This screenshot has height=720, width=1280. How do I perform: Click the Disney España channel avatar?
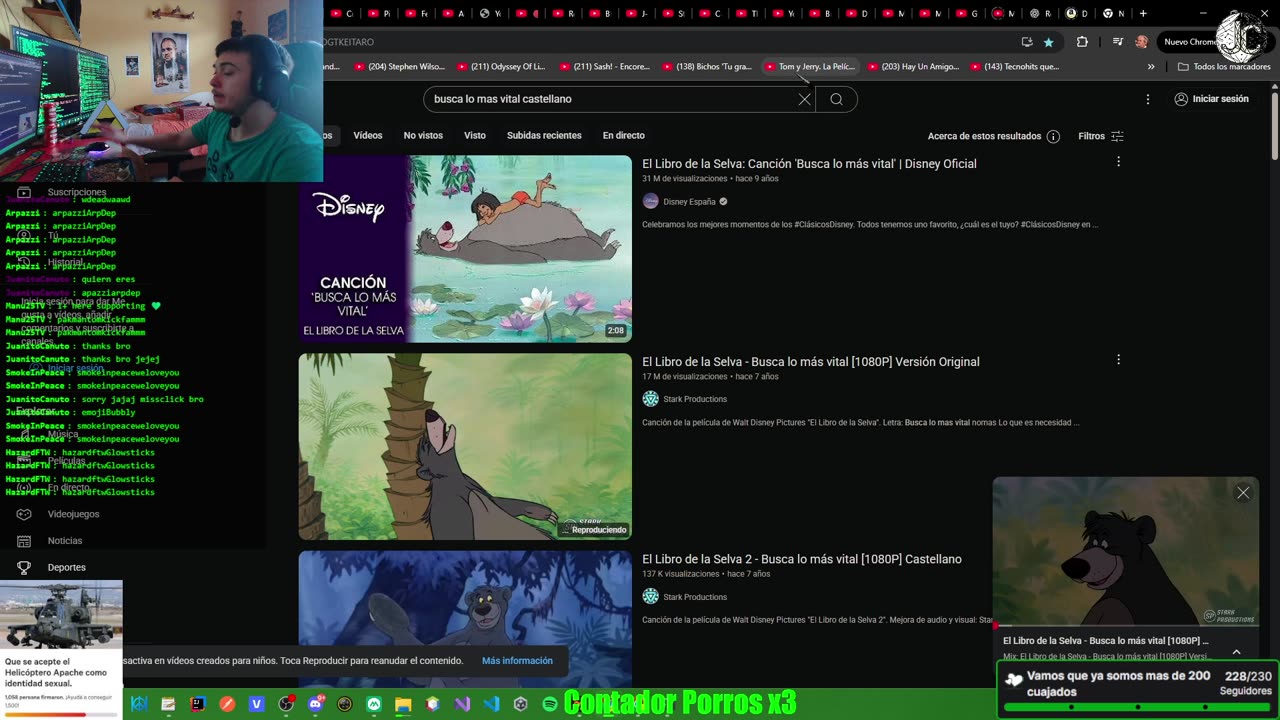click(x=651, y=201)
